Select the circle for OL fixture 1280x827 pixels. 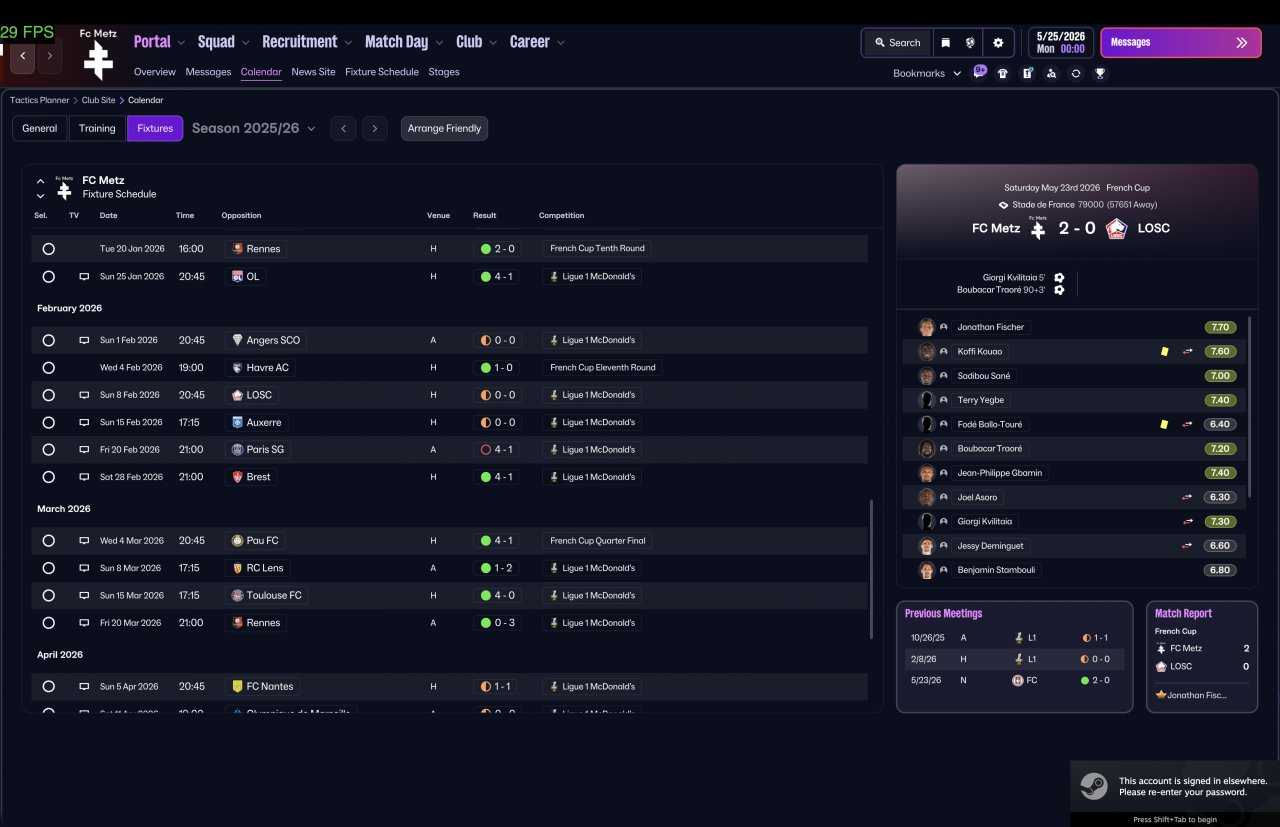coord(48,276)
